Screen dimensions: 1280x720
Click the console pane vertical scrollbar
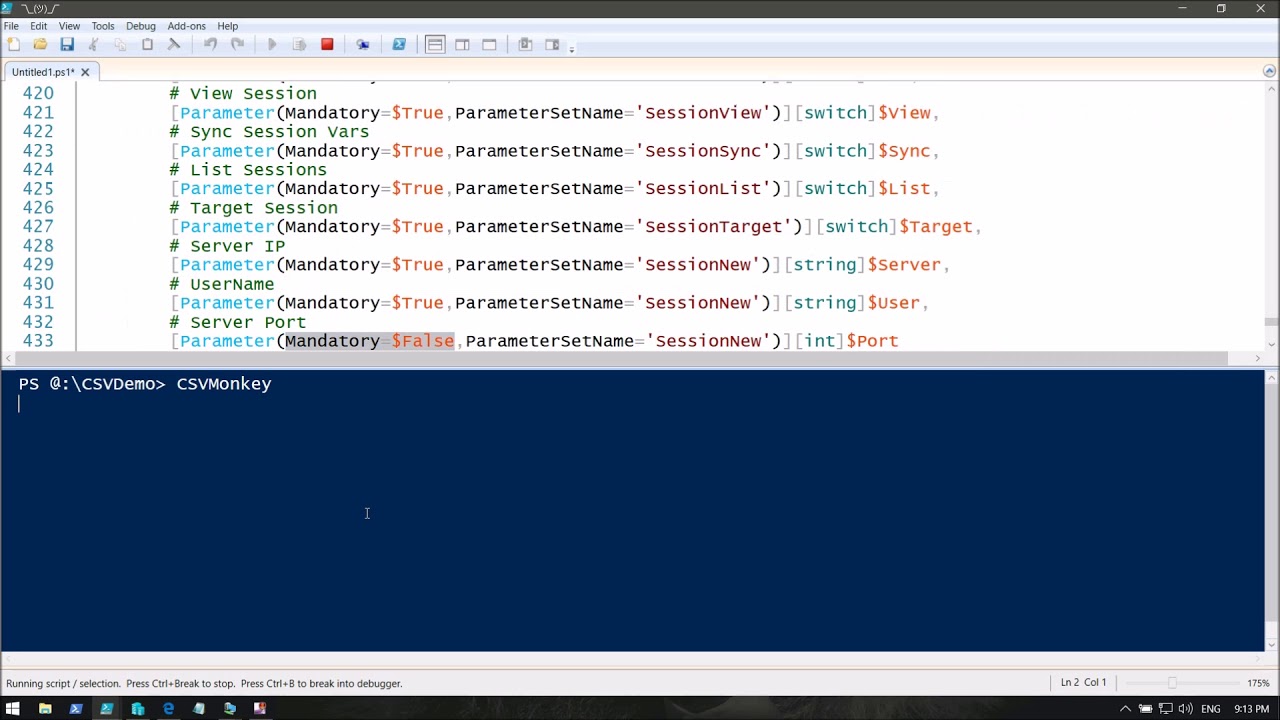tap(1271, 510)
